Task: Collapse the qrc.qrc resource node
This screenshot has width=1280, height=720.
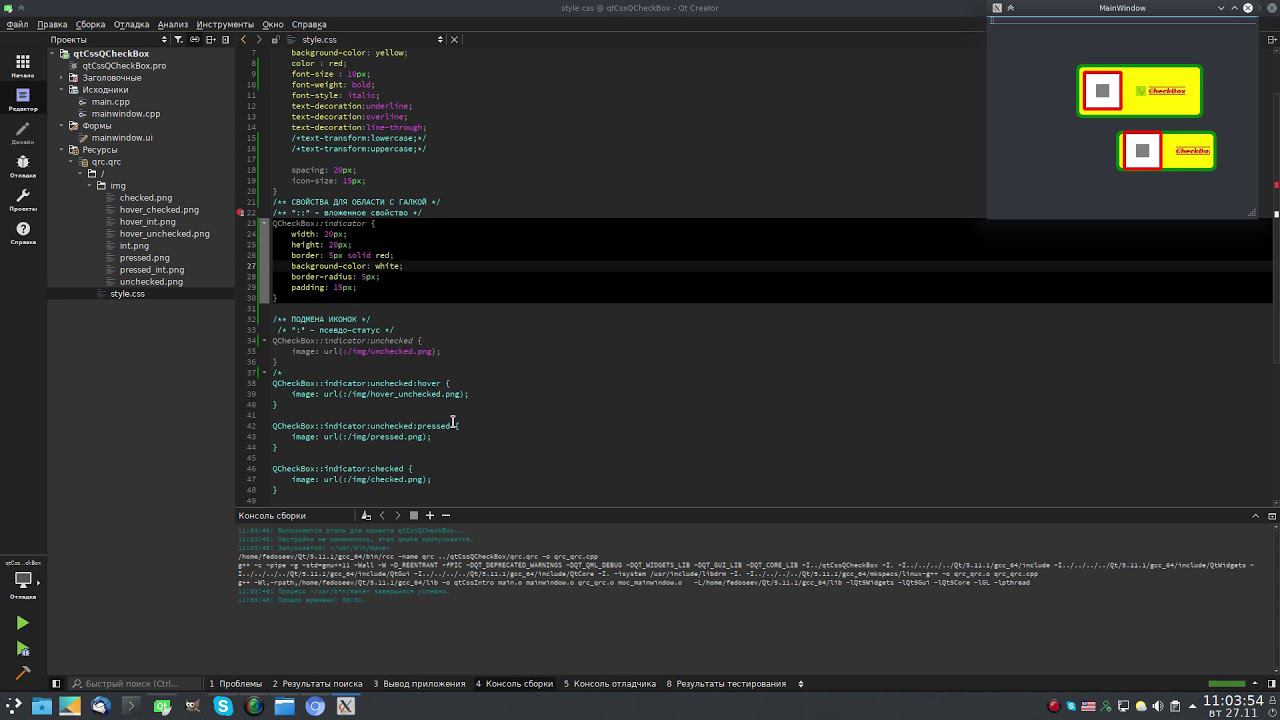Action: point(72,162)
